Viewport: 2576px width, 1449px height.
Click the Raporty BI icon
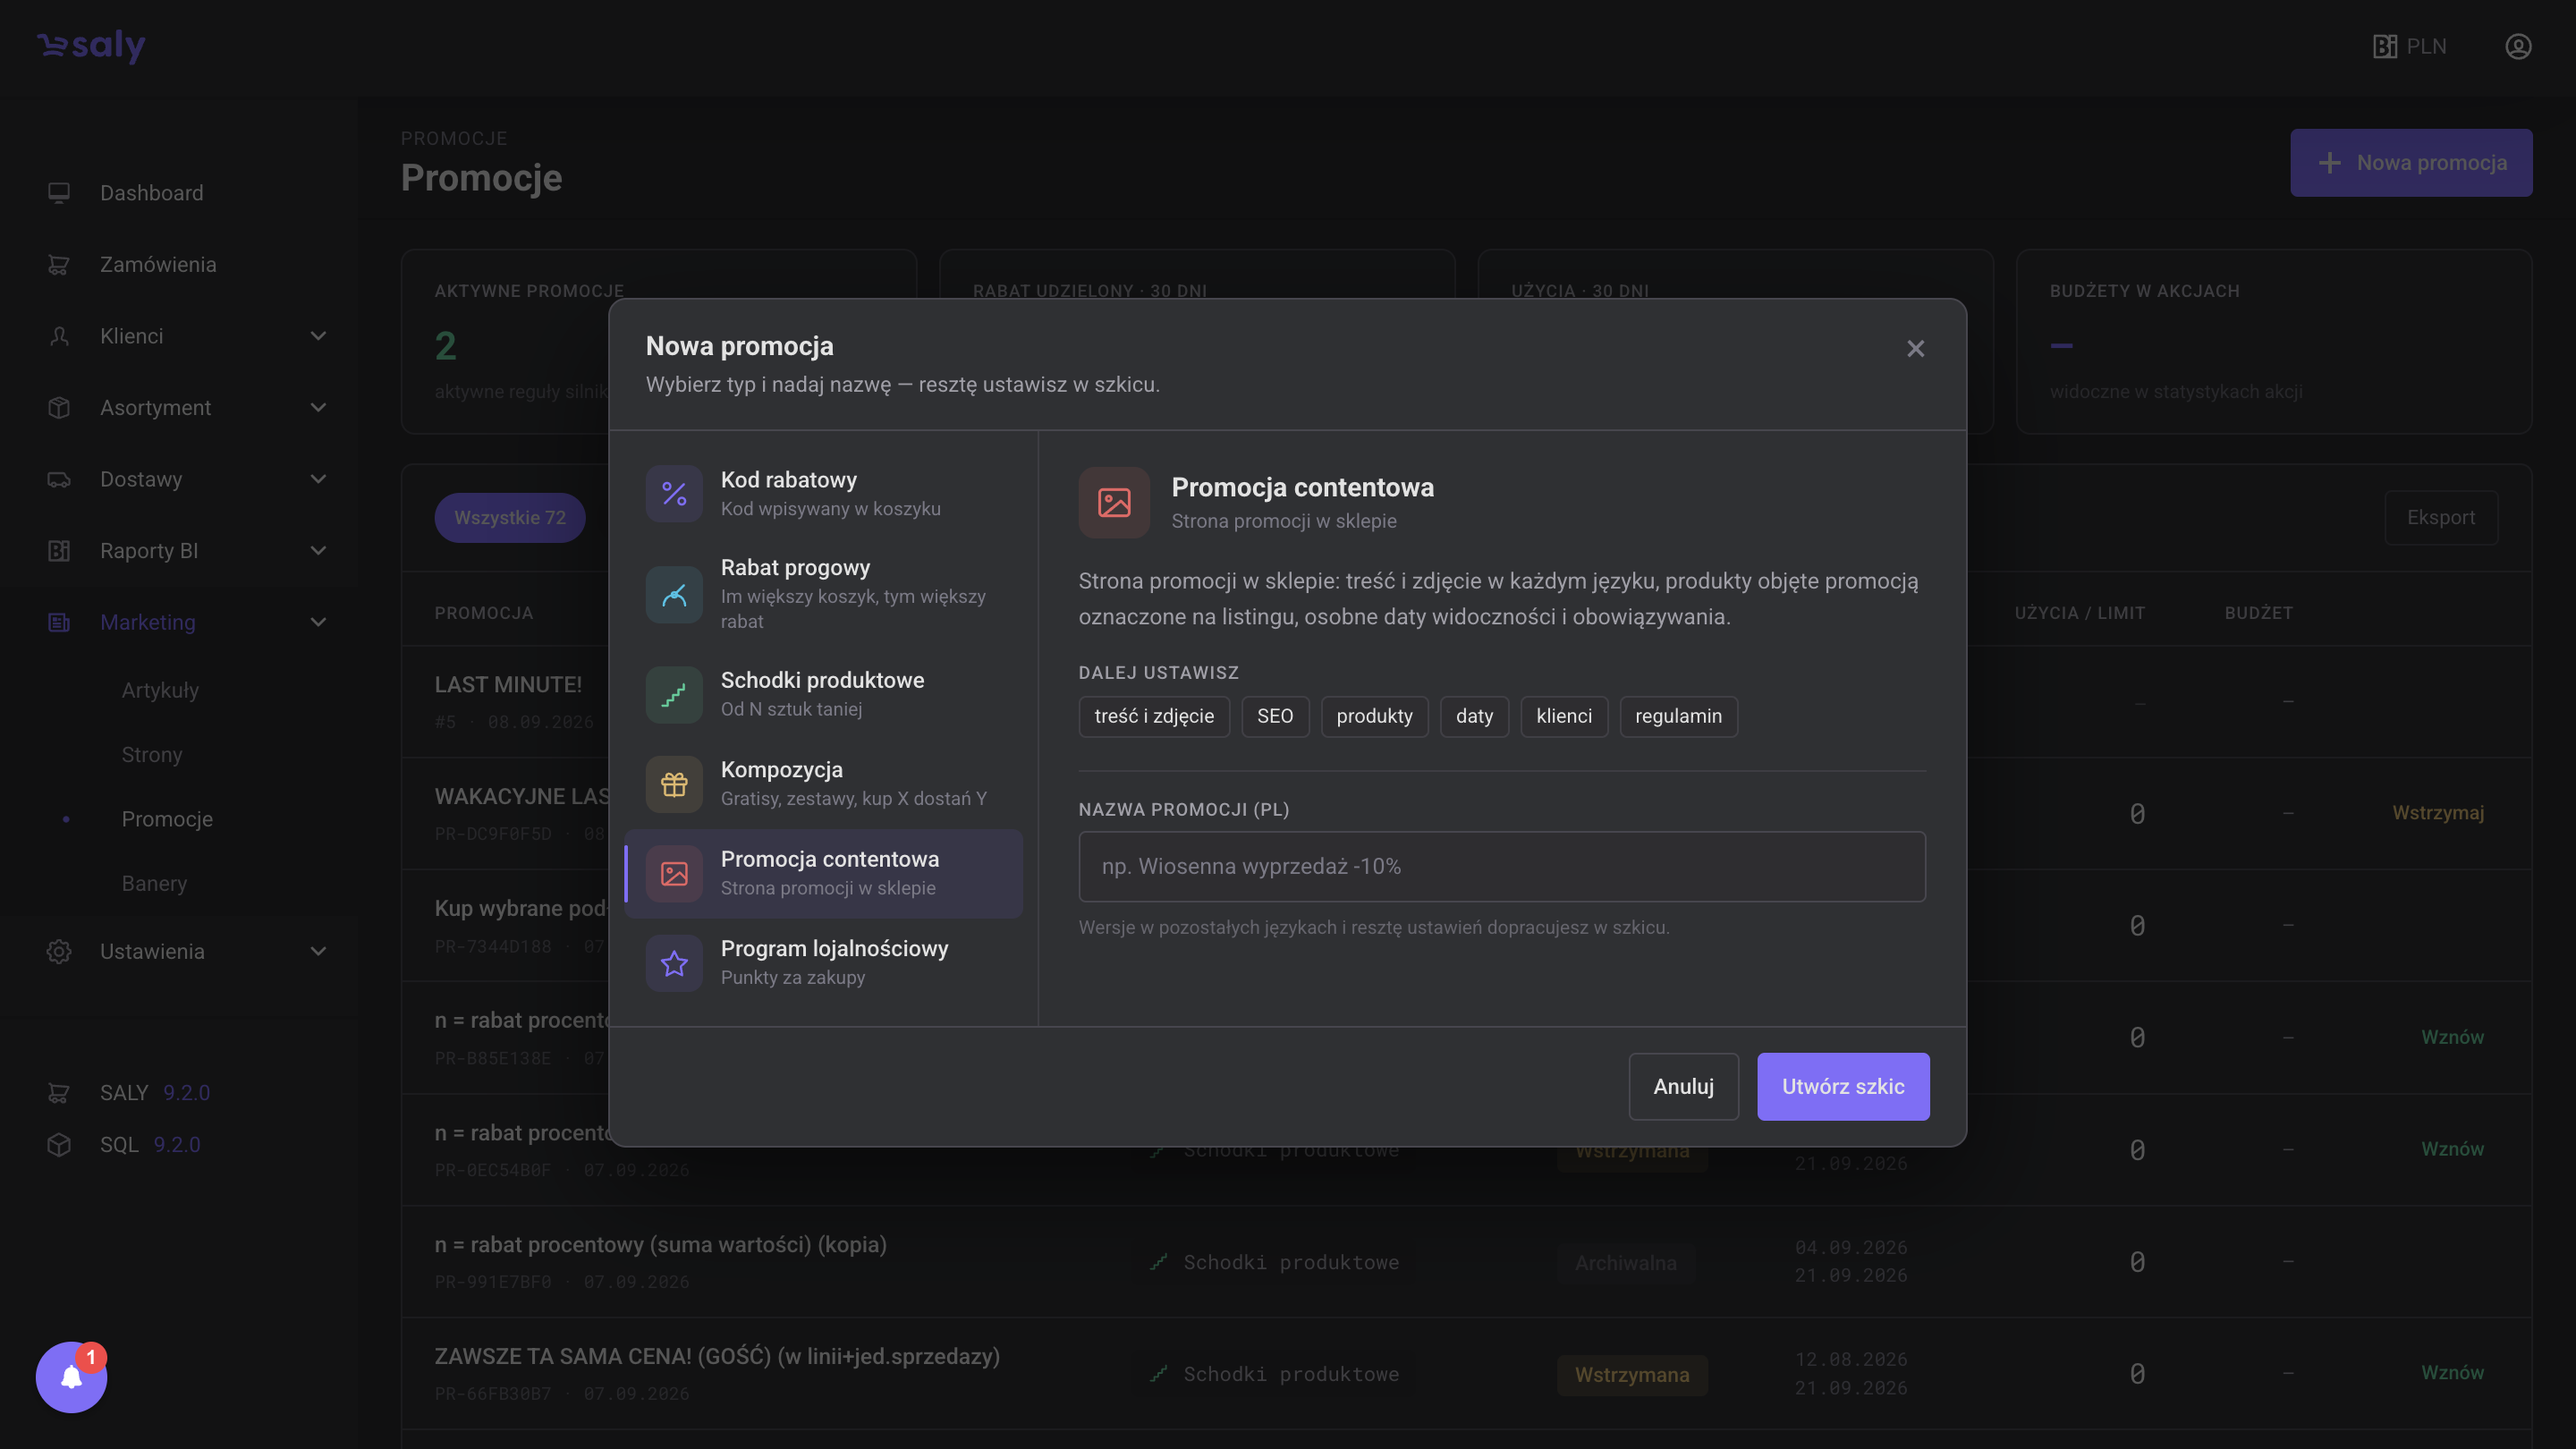click(x=59, y=551)
